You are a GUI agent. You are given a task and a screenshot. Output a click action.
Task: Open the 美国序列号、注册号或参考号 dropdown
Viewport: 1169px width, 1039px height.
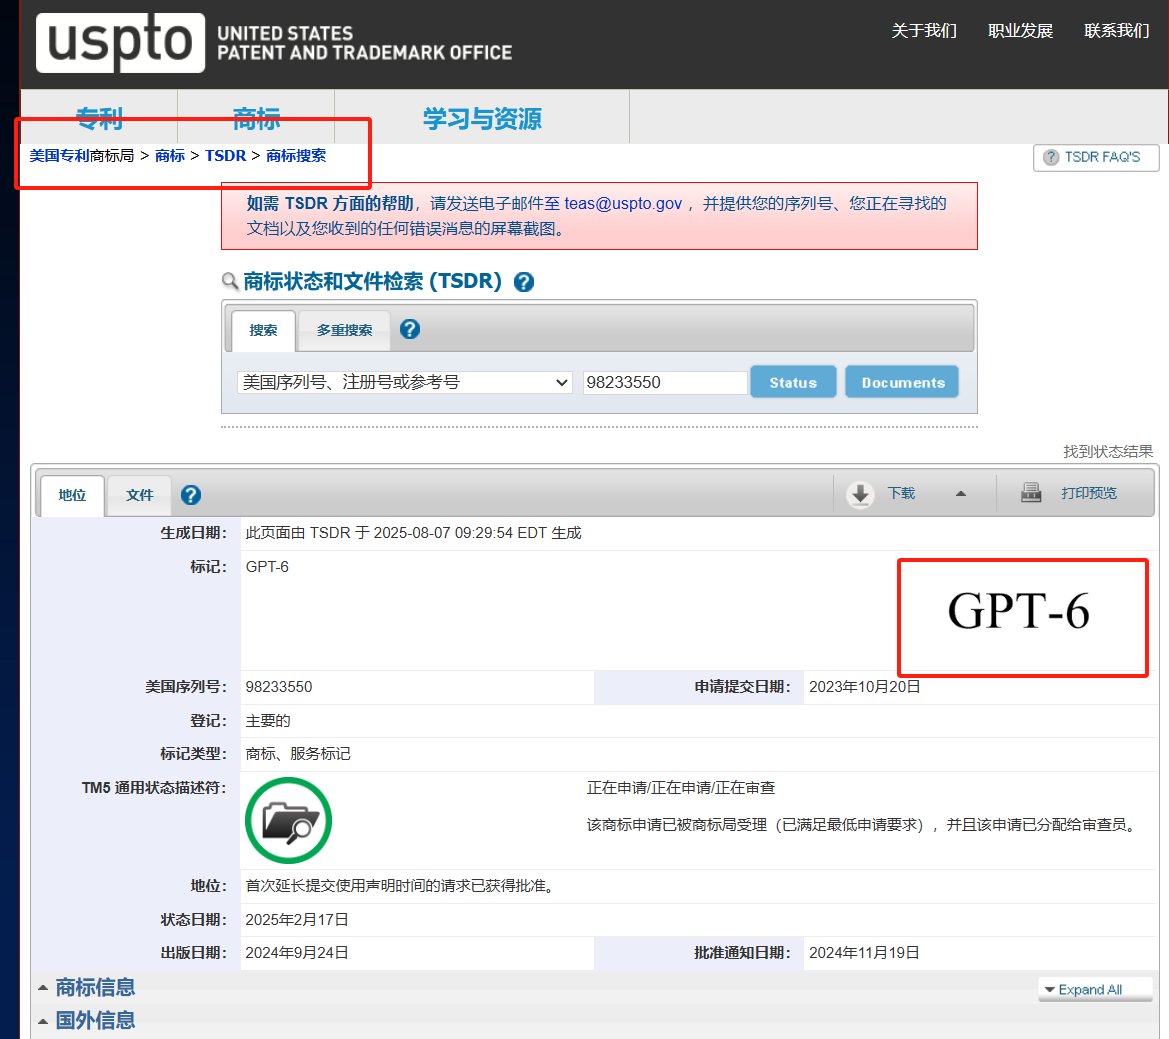tap(405, 382)
